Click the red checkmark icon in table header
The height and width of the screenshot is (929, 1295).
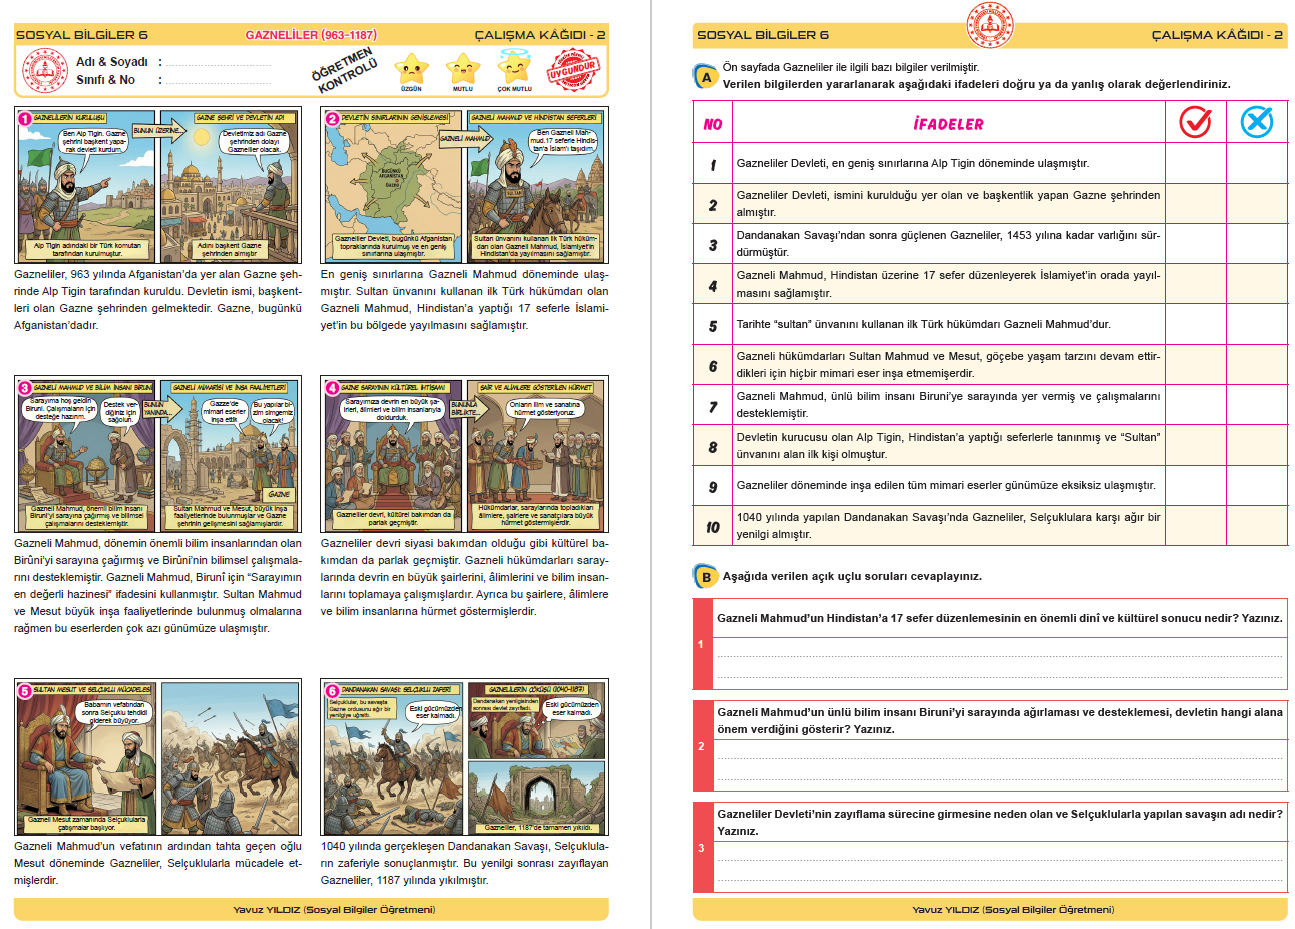pos(1195,122)
